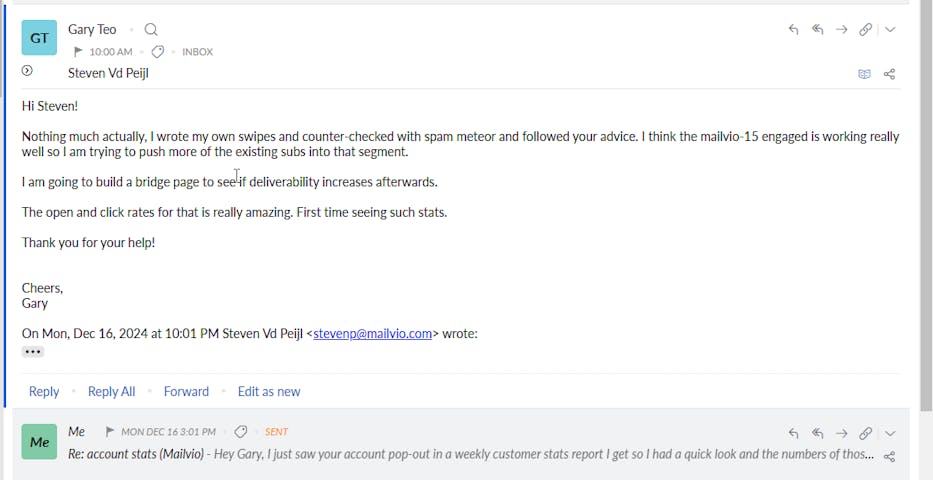Image resolution: width=933 pixels, height=480 pixels.
Task: Click the forward arrow icon on Gary's email
Action: tap(841, 30)
